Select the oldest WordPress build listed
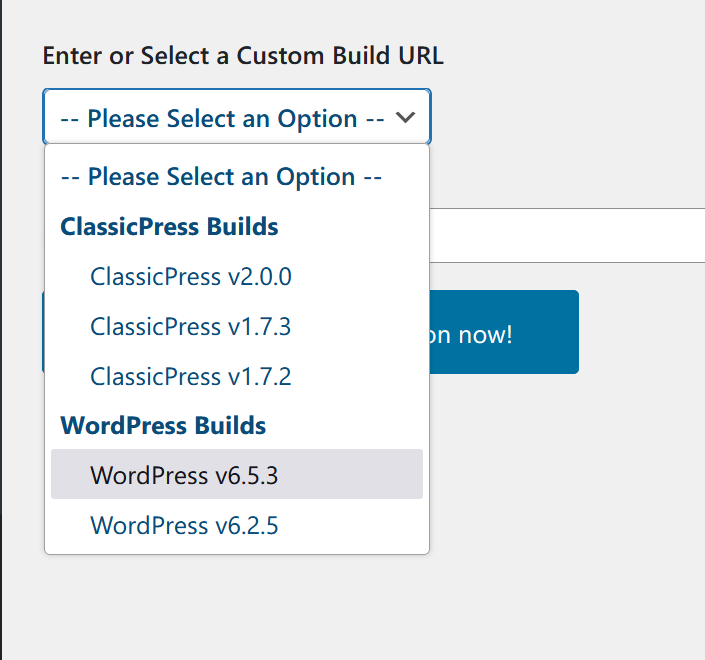 point(184,524)
